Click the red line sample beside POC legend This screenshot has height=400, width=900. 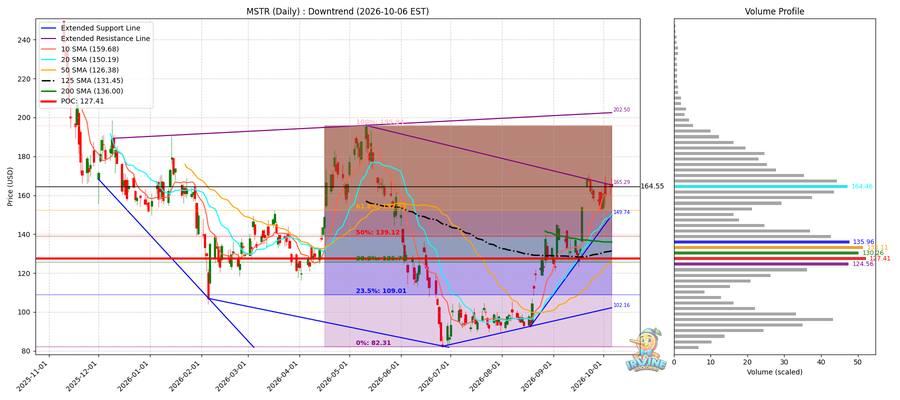(48, 100)
